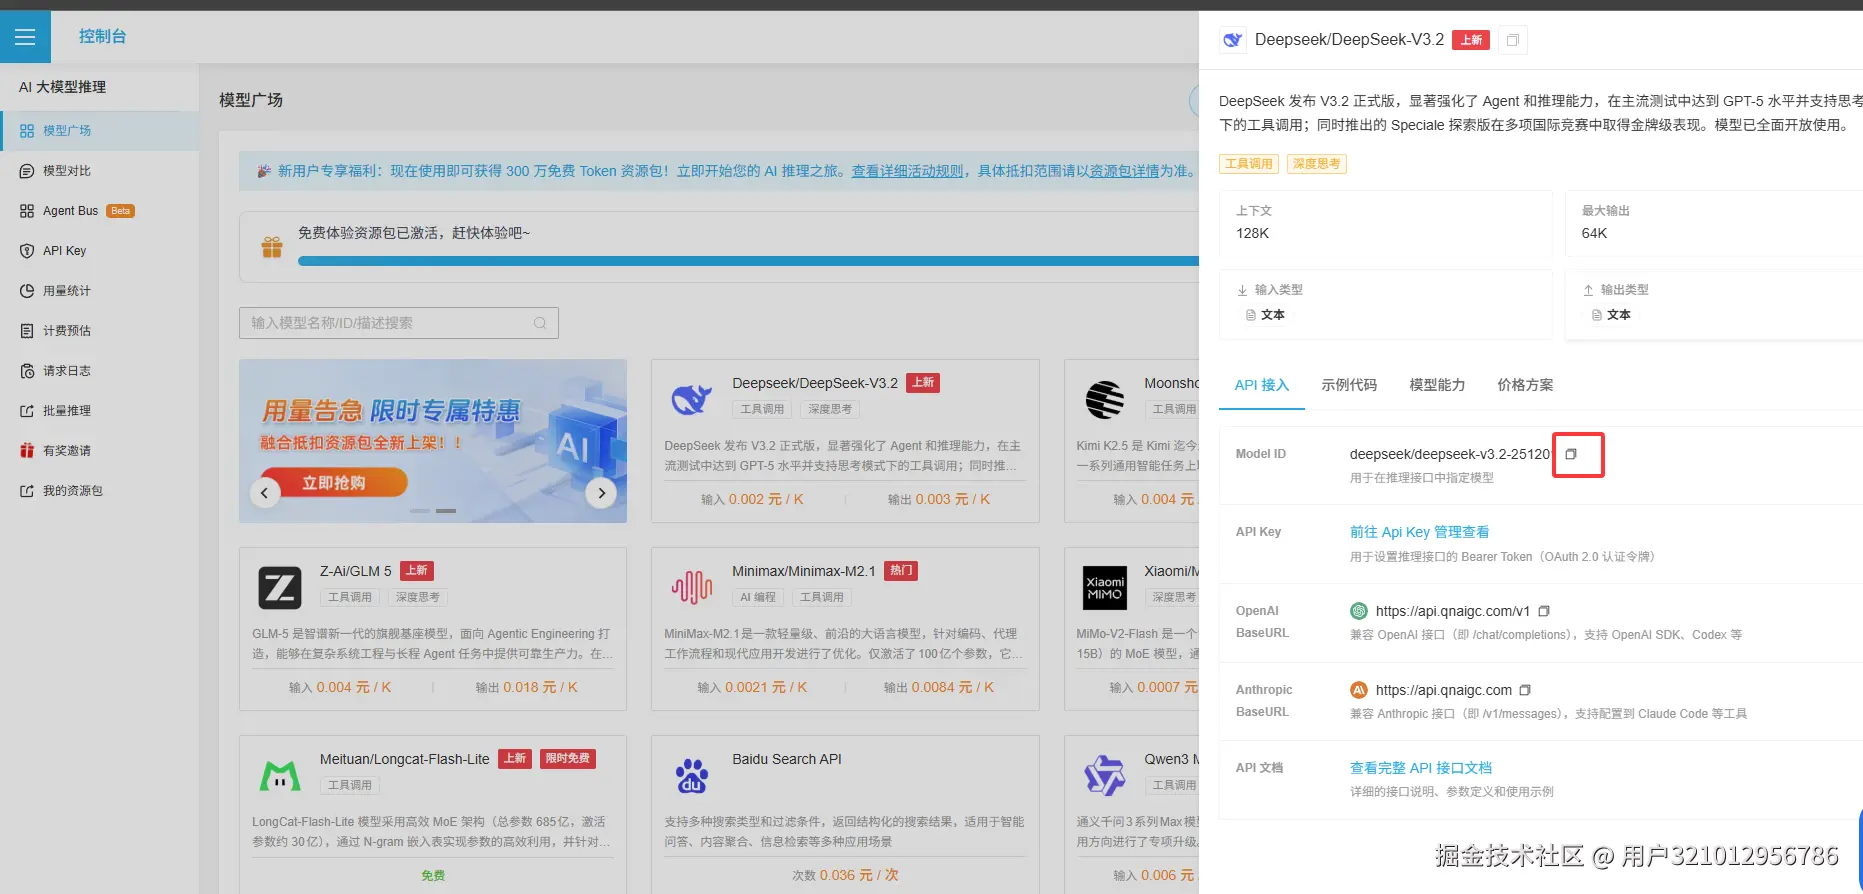Open 计费预估 in the sidebar
Viewport: 1863px width, 894px height.
[99, 331]
